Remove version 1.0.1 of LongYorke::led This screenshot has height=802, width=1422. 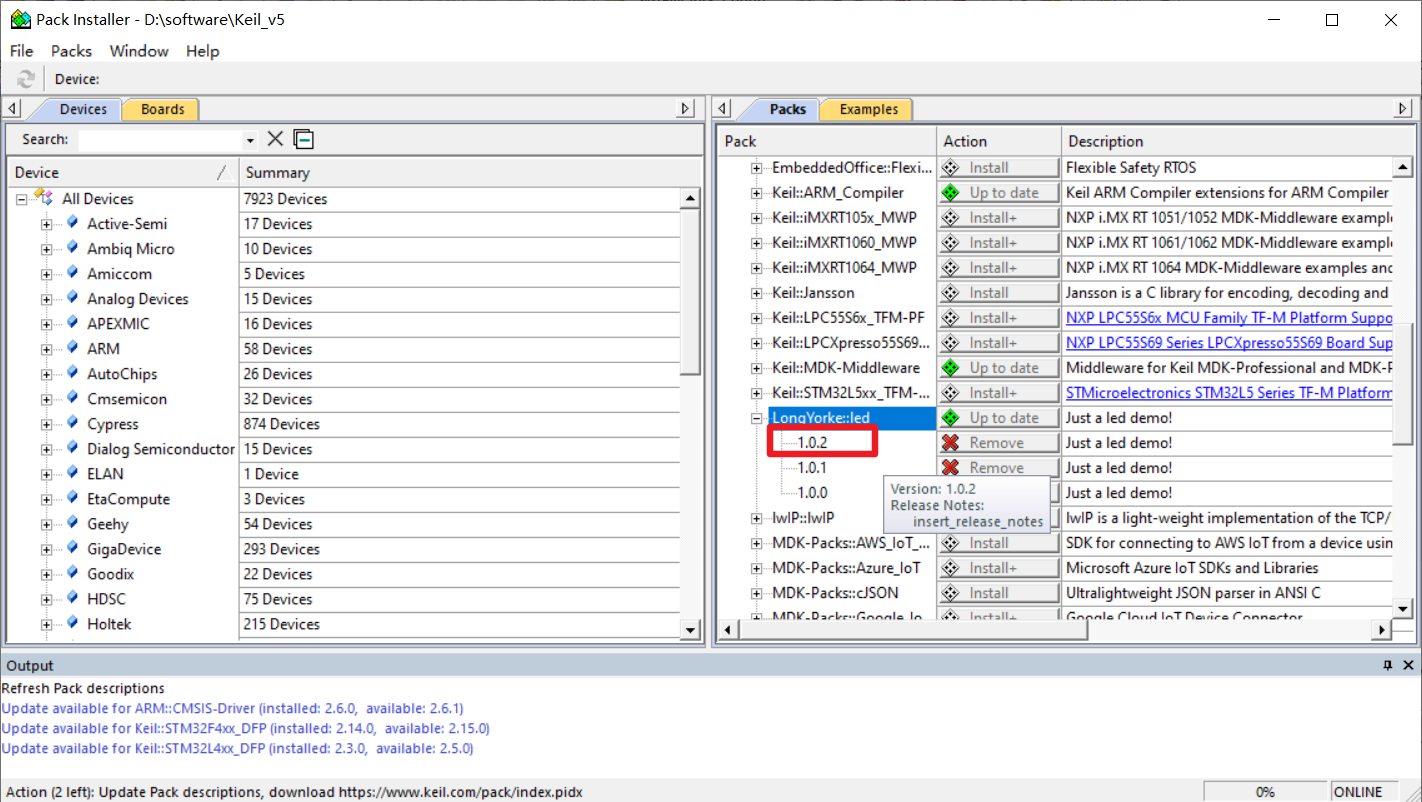tap(998, 467)
